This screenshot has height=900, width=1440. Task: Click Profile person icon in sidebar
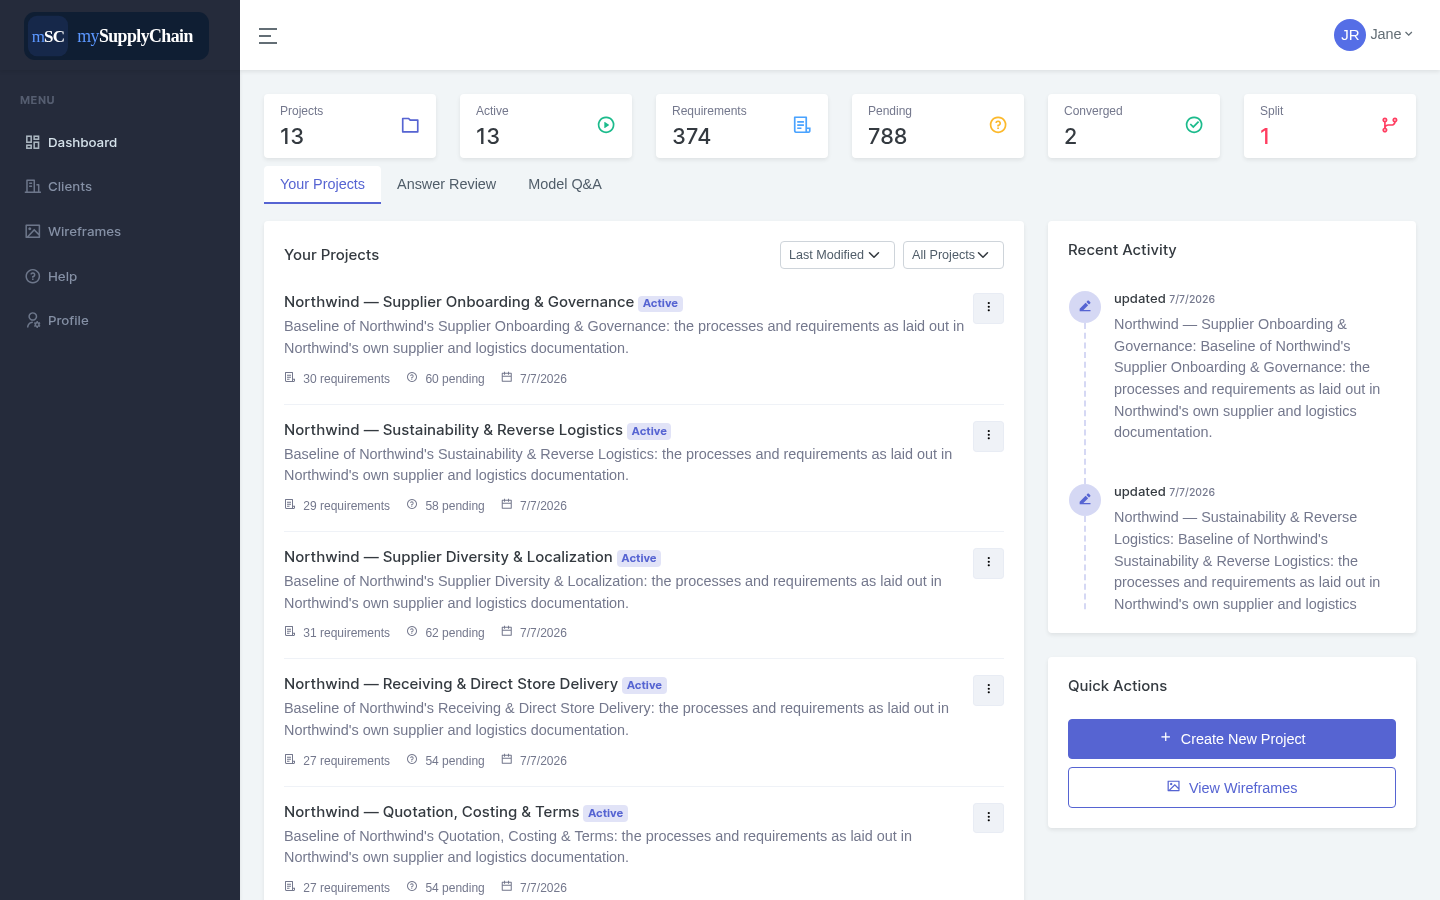pos(33,320)
